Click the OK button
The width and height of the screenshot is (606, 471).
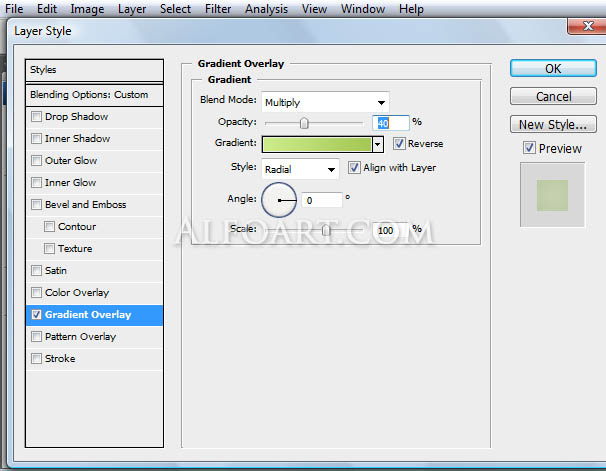(x=553, y=68)
